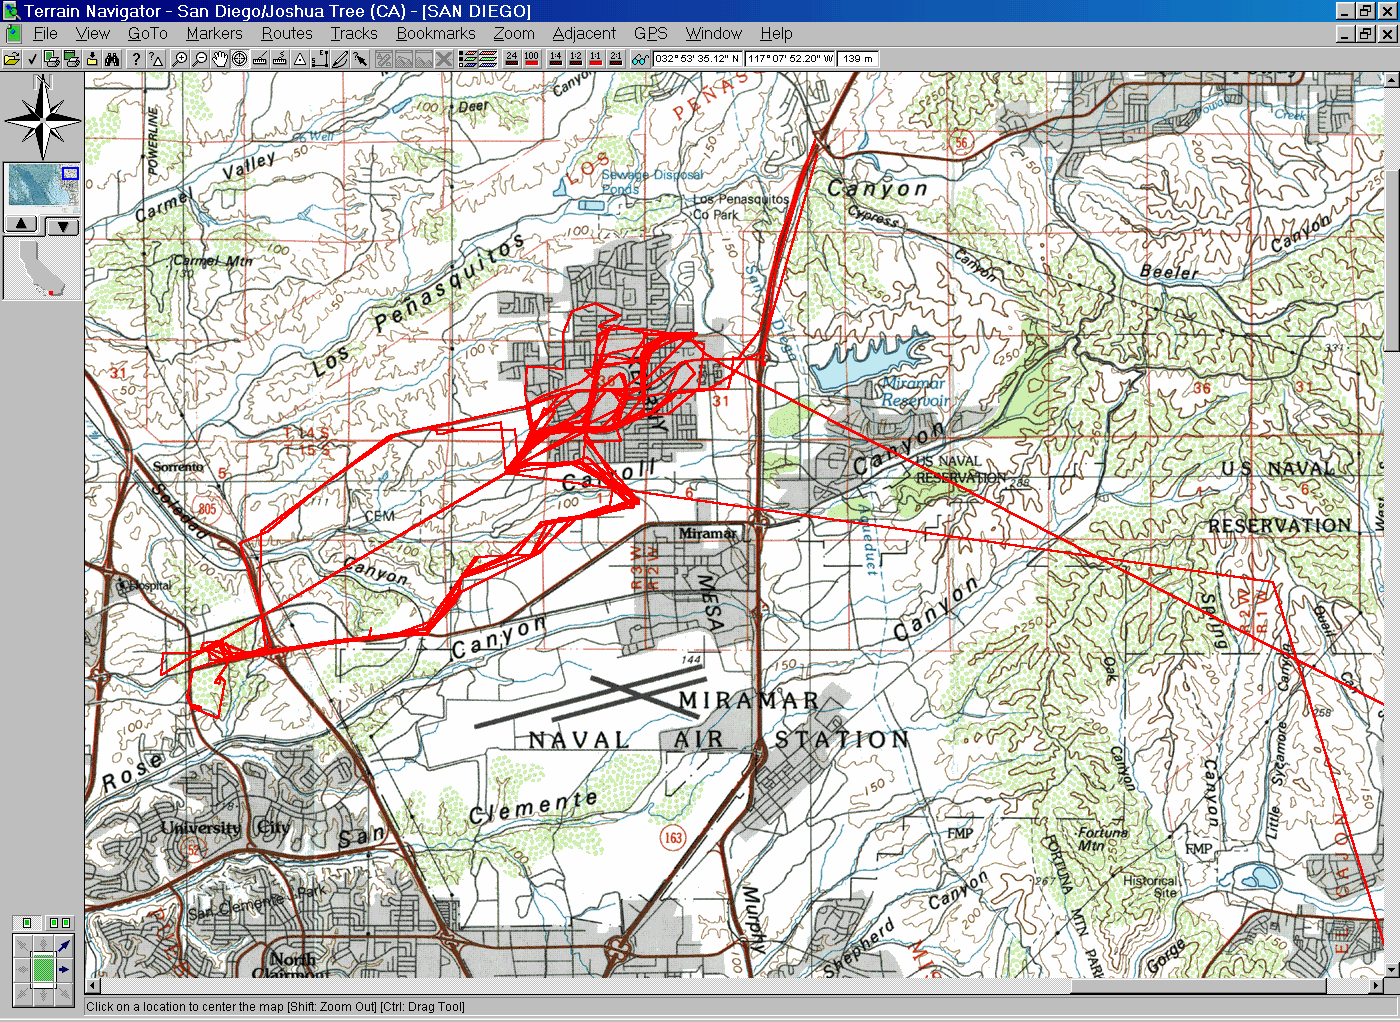Click the up arrow below overview map
This screenshot has width=1400, height=1022.
(x=22, y=225)
